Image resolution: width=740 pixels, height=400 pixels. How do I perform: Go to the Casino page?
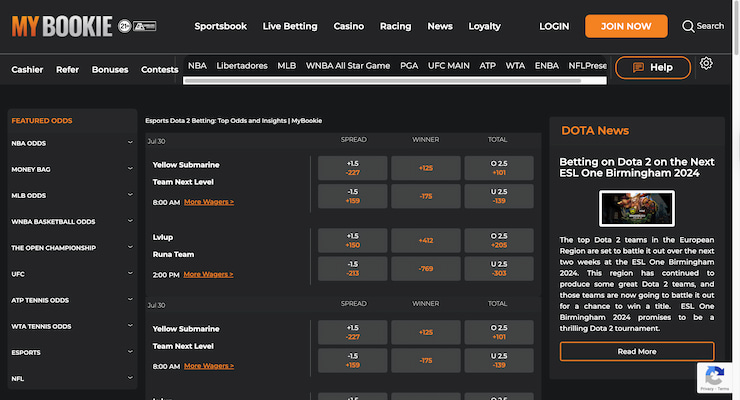(348, 26)
